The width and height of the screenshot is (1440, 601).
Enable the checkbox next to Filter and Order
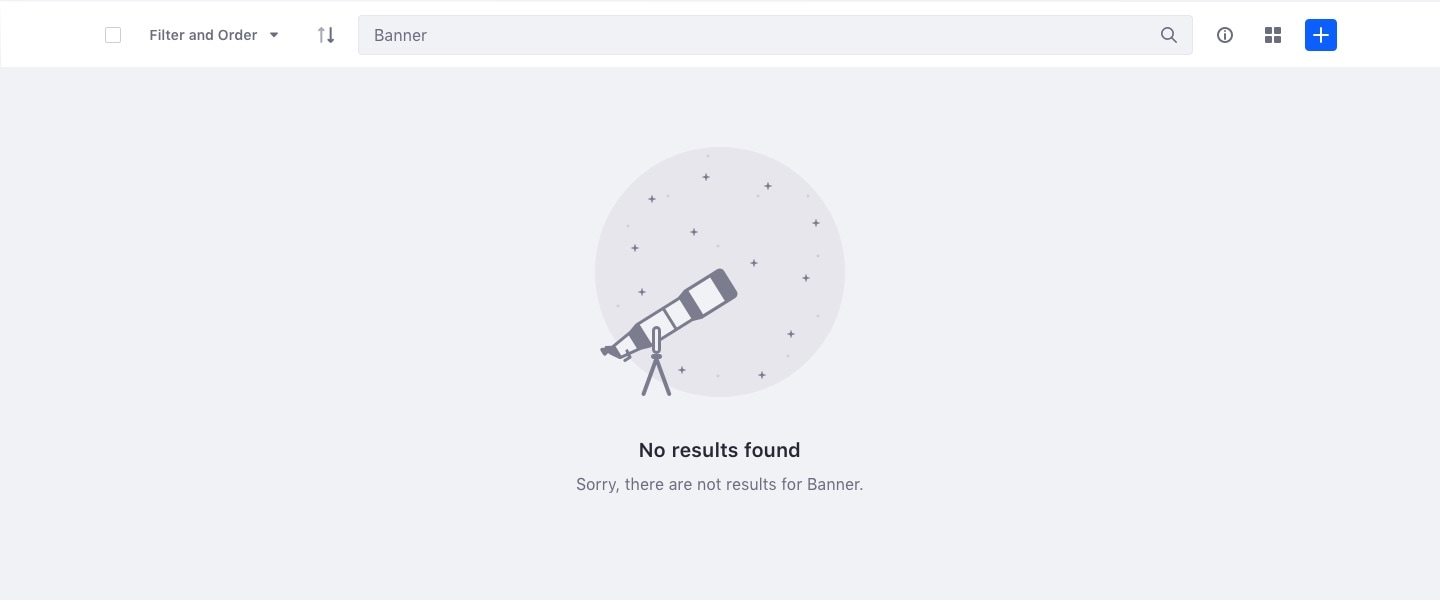tap(113, 34)
